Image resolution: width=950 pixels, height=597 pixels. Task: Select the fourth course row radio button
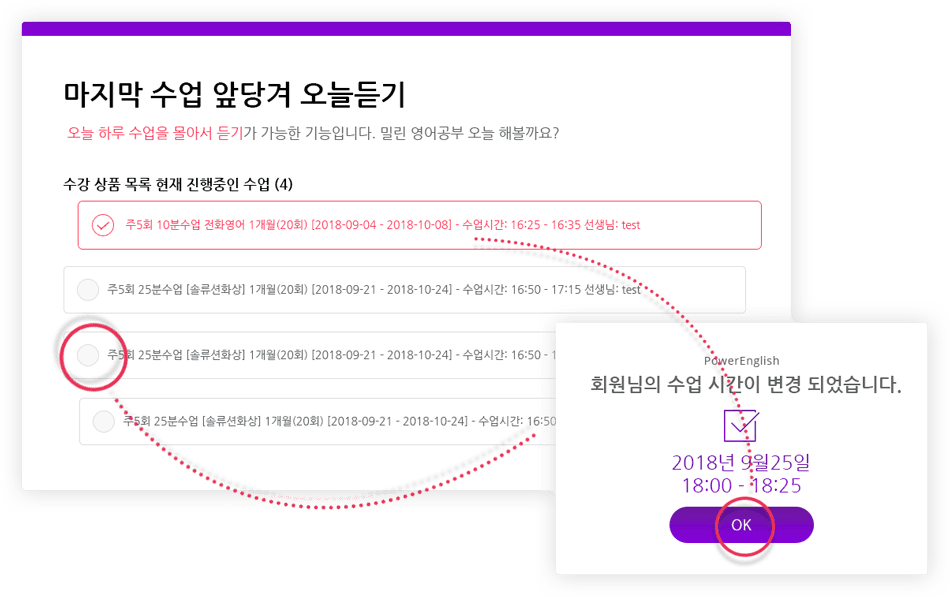point(104,421)
